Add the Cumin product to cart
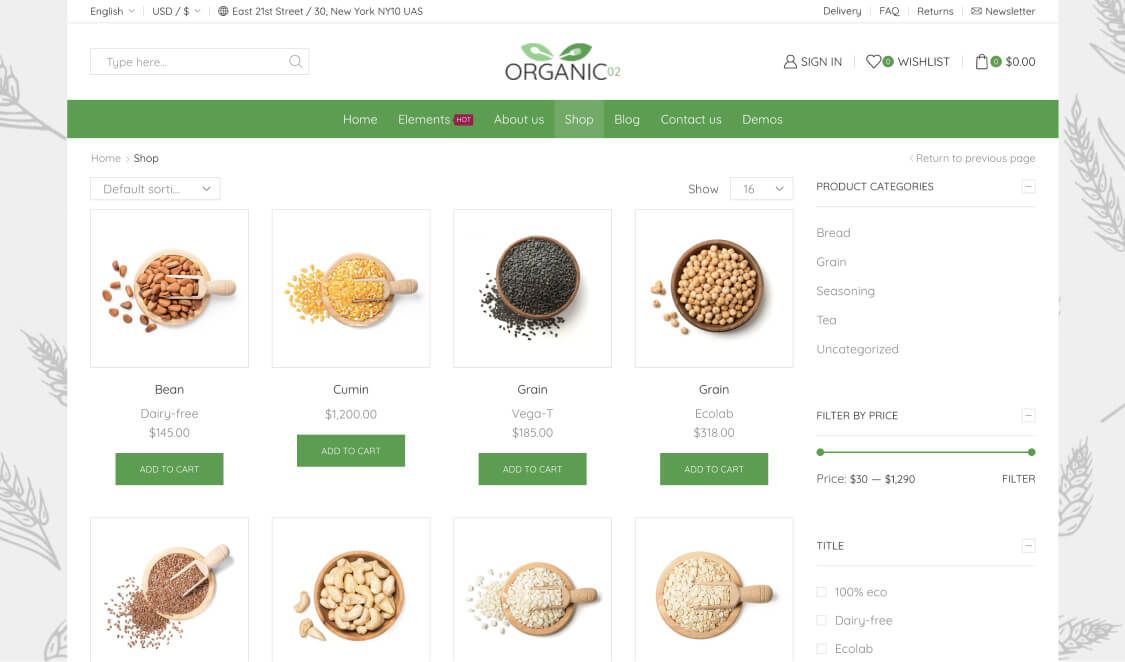This screenshot has height=662, width=1125. pos(351,450)
